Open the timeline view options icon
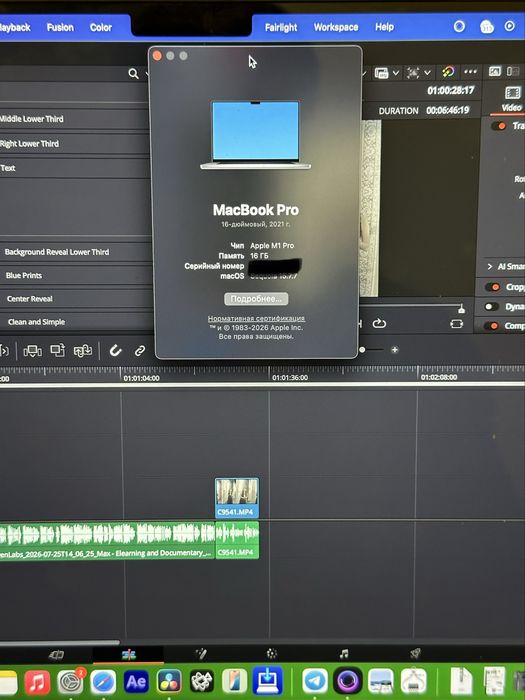 pos(382,73)
